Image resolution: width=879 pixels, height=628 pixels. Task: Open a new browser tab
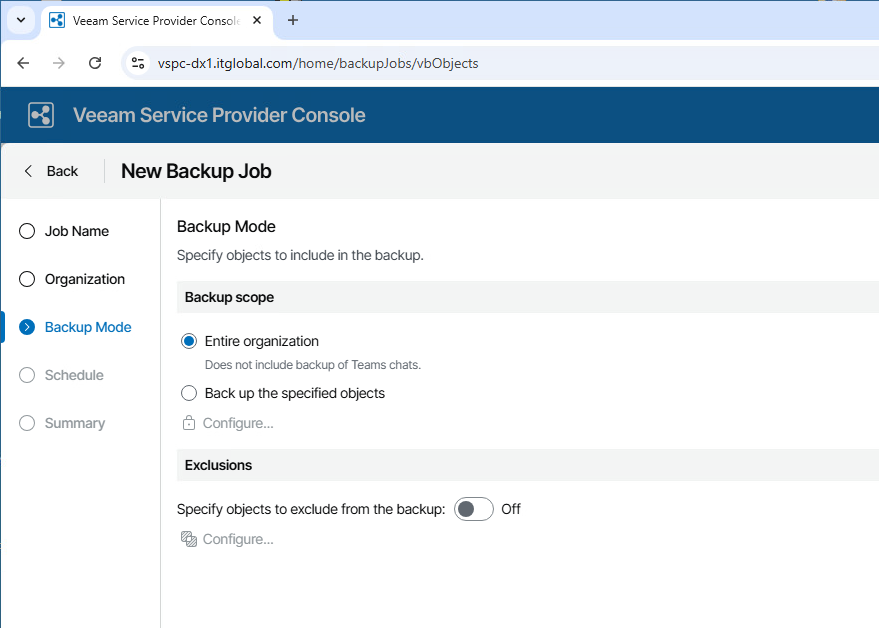click(293, 21)
